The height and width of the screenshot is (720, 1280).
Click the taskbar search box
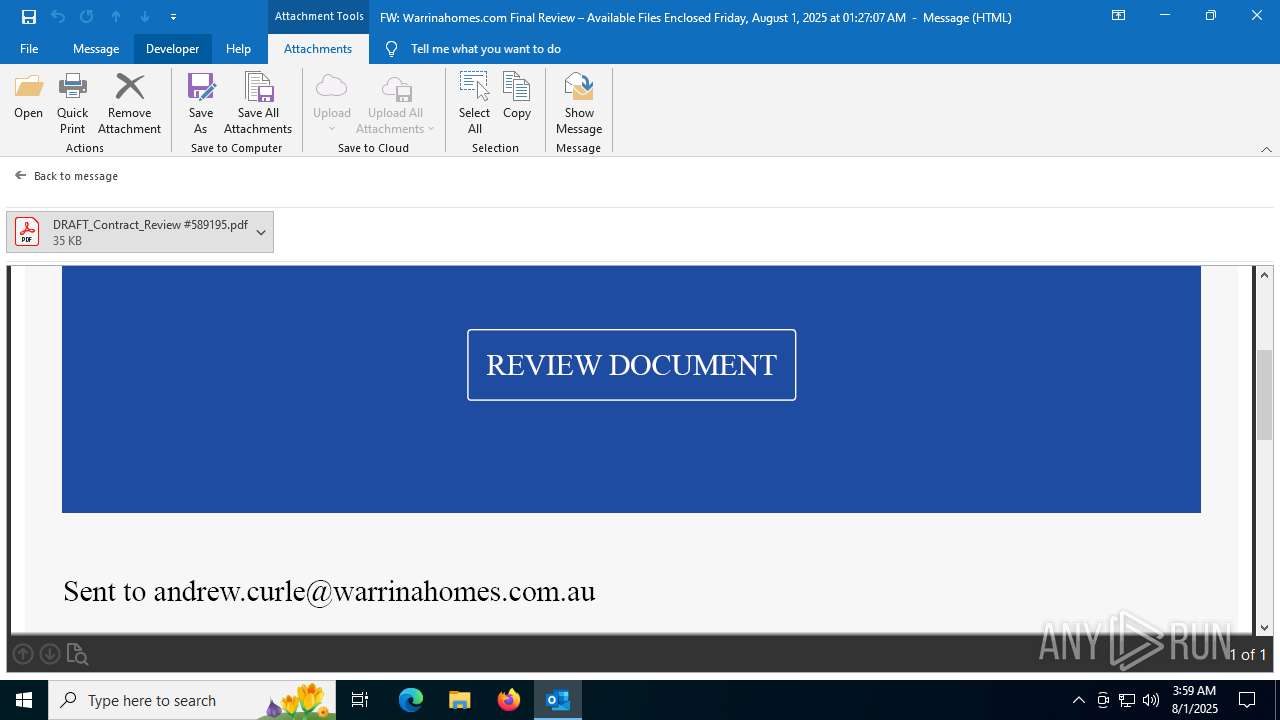click(x=192, y=700)
